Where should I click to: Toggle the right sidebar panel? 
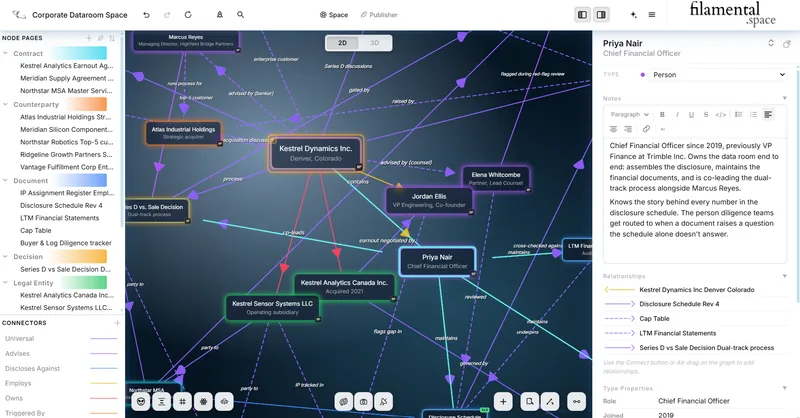(x=601, y=15)
